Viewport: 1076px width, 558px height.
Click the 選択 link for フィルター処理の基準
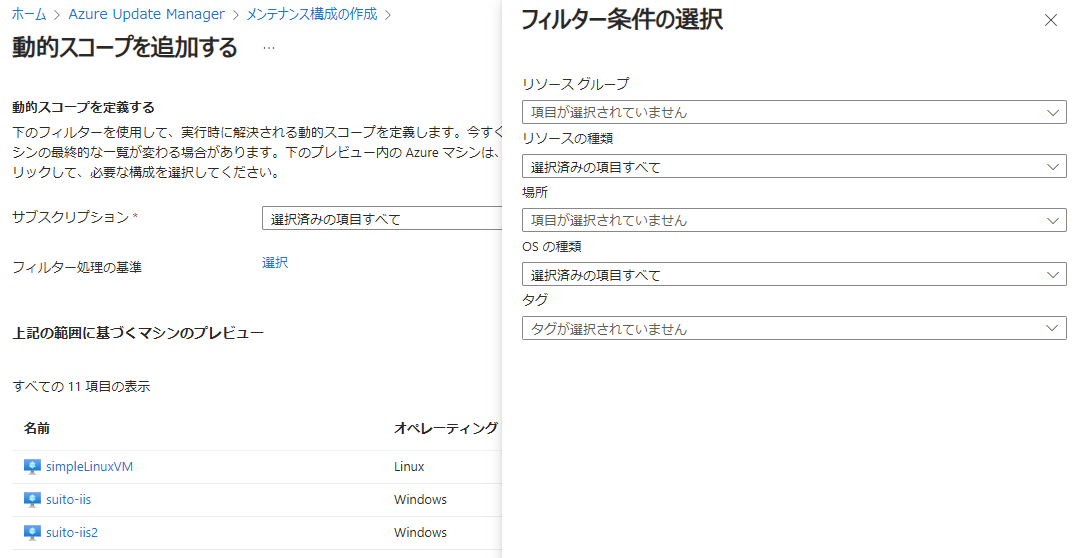pyautogui.click(x=275, y=263)
